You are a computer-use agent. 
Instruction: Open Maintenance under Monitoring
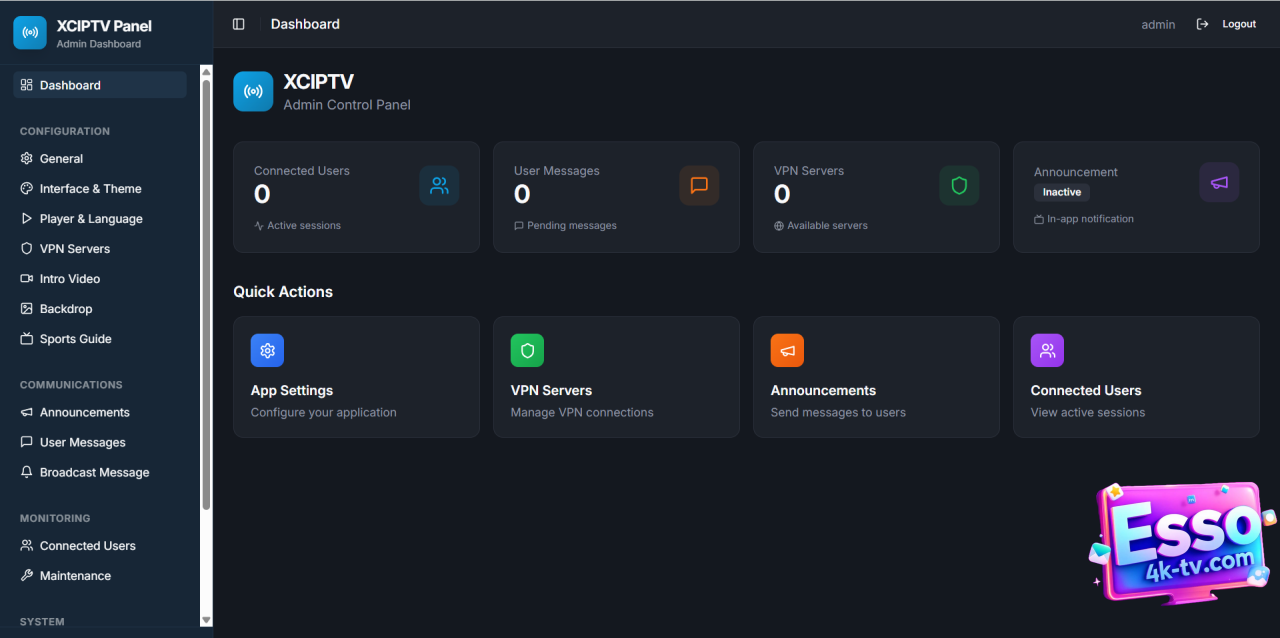75,576
